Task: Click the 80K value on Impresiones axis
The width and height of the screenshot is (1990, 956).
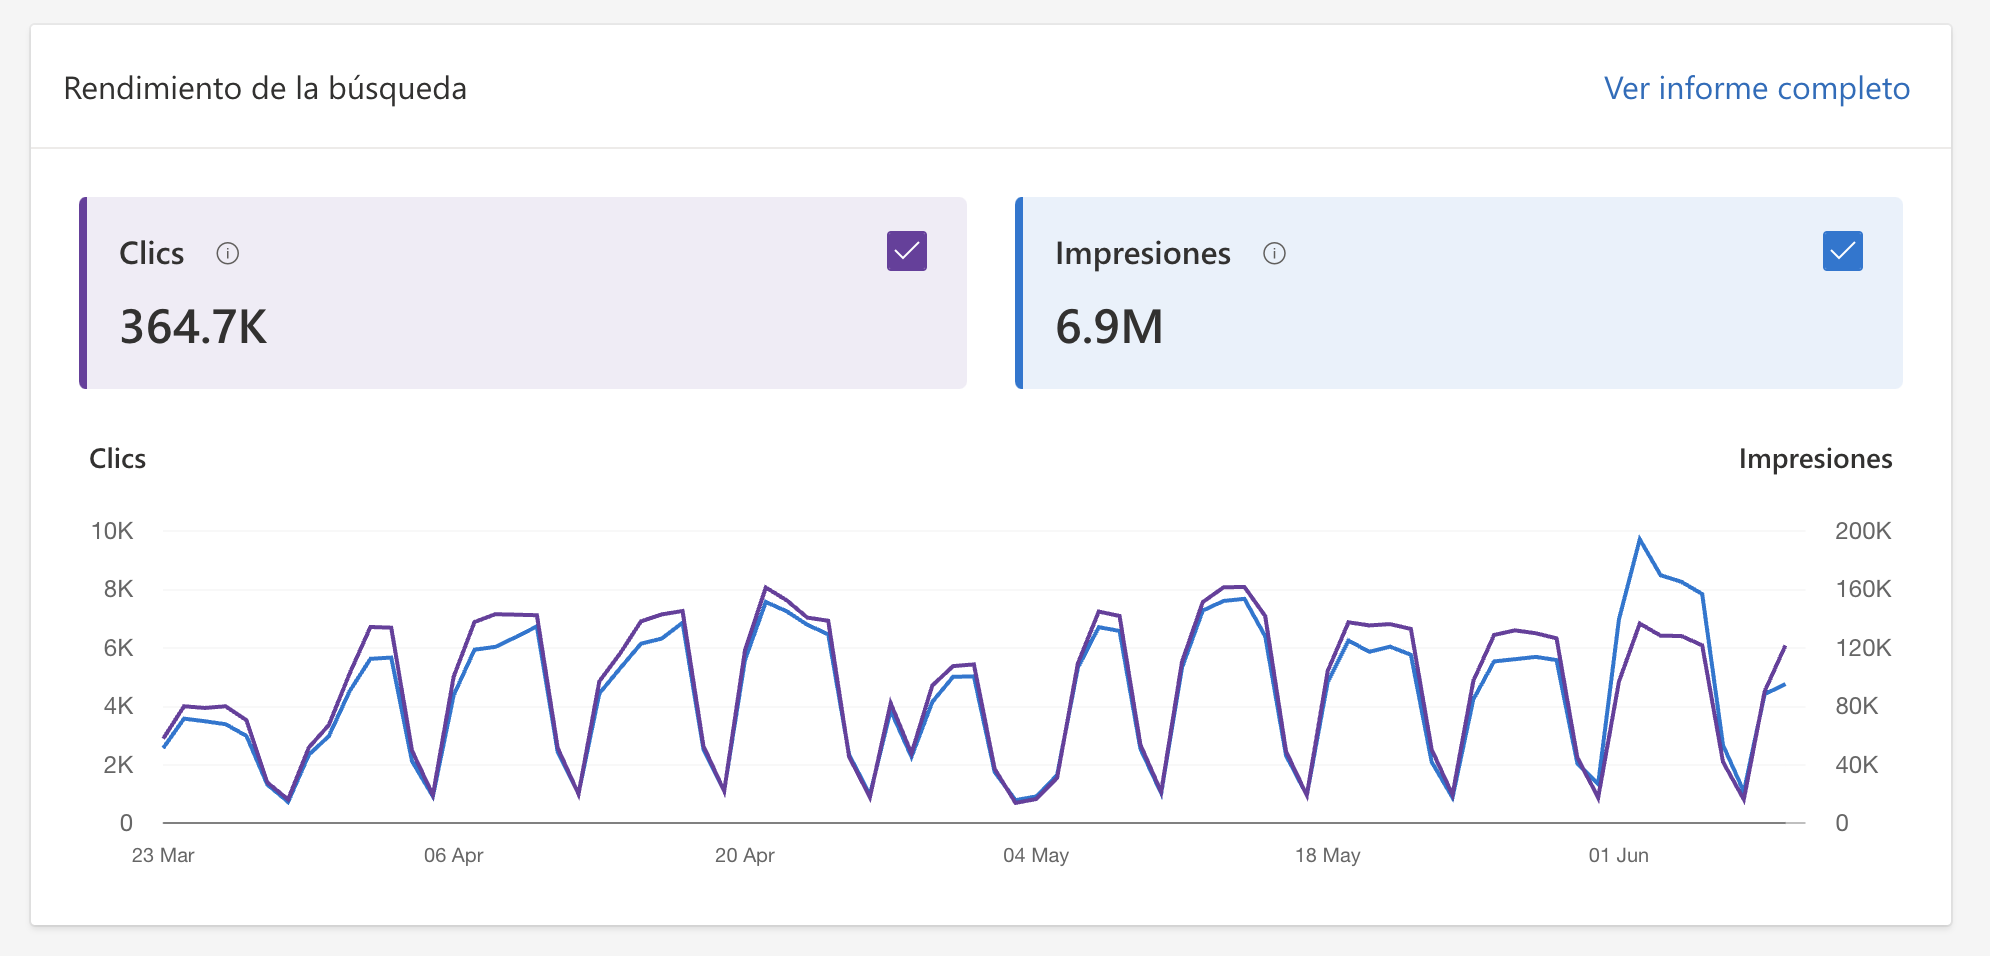Action: click(1857, 706)
